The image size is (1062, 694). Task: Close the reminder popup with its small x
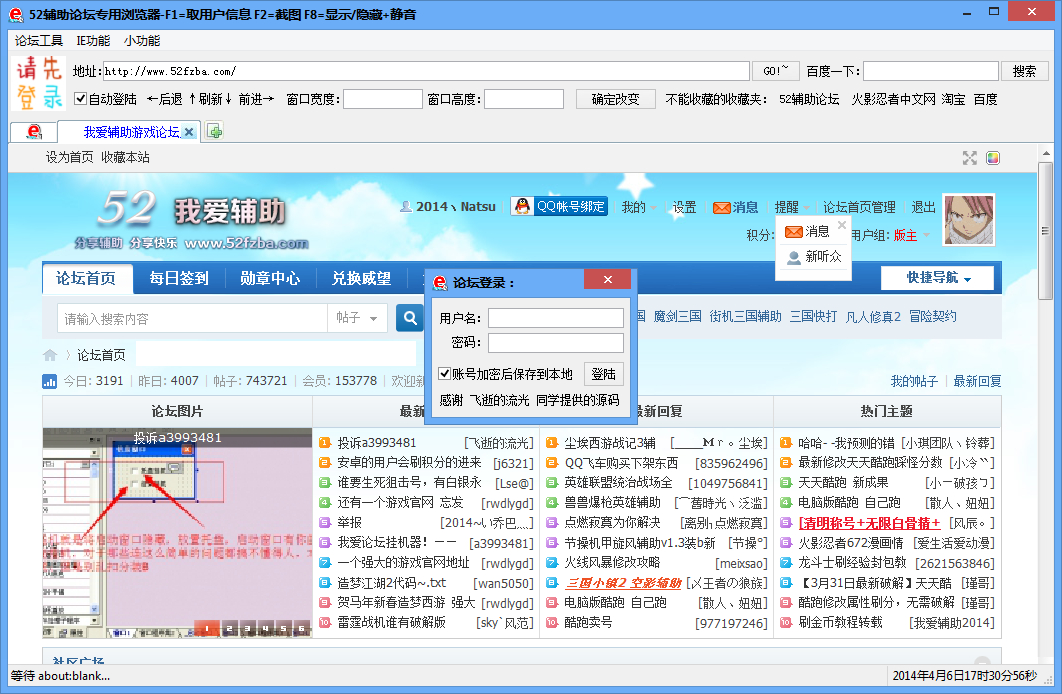[x=842, y=224]
